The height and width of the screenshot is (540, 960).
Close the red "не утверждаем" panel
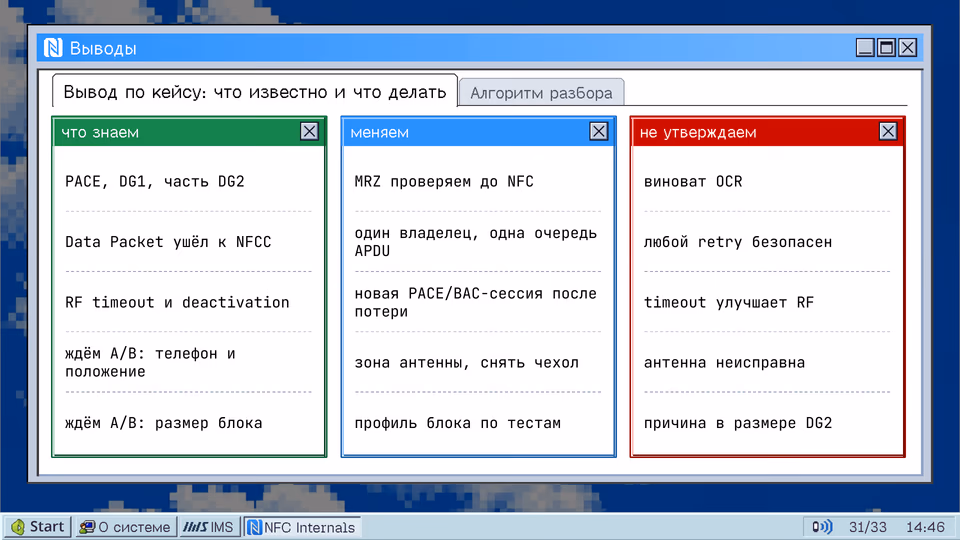(x=888, y=131)
